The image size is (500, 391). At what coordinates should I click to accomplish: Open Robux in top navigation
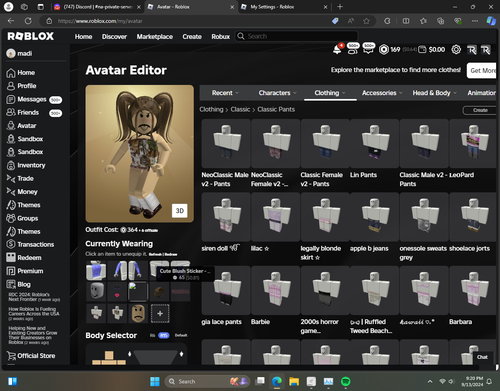221,36
